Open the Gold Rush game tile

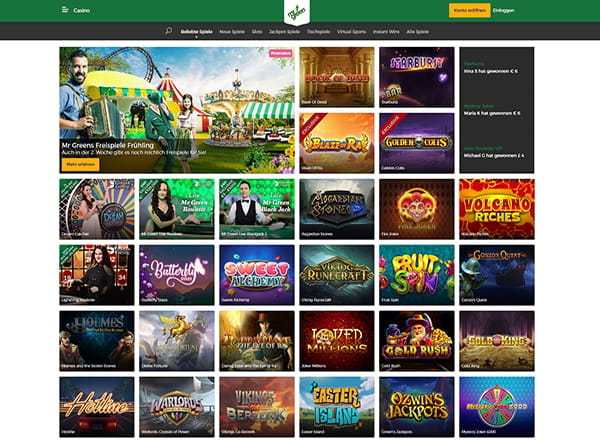click(x=417, y=341)
